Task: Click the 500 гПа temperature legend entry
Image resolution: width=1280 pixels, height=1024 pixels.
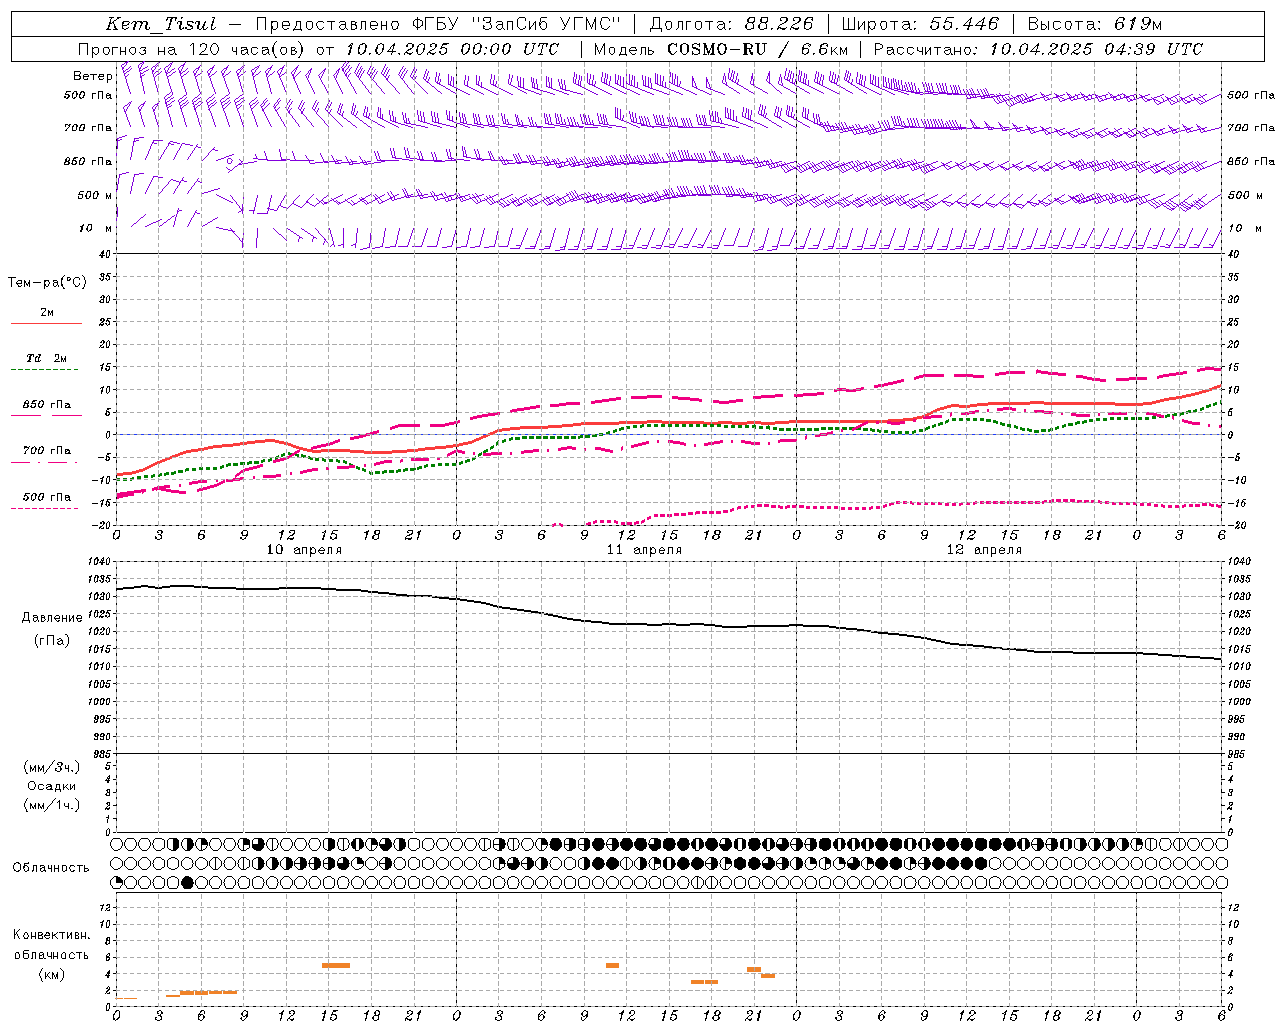Action: click(x=46, y=500)
